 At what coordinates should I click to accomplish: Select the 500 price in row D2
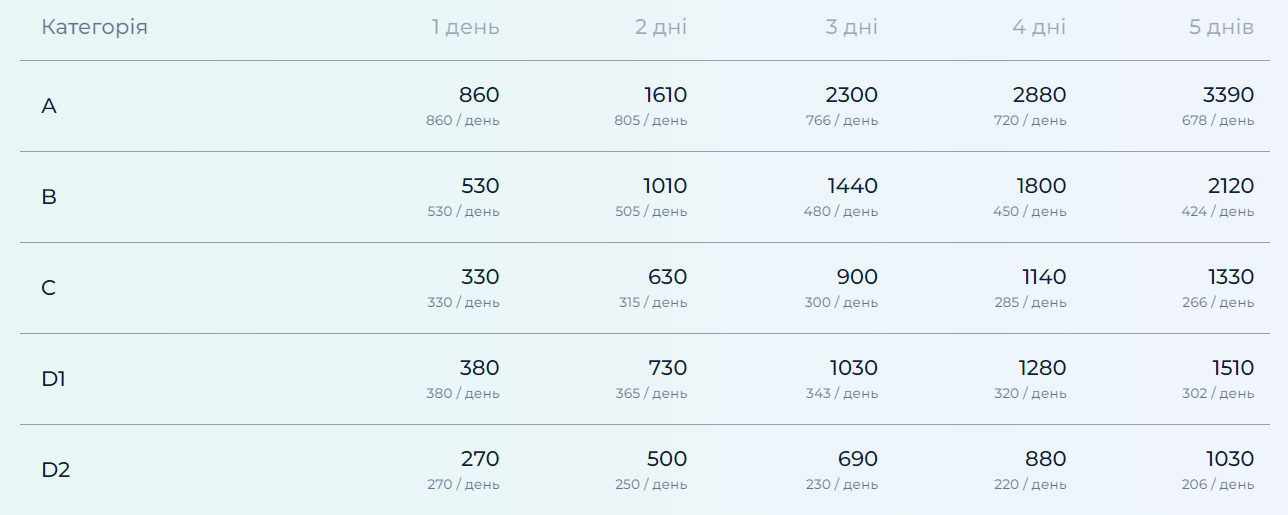coord(667,459)
